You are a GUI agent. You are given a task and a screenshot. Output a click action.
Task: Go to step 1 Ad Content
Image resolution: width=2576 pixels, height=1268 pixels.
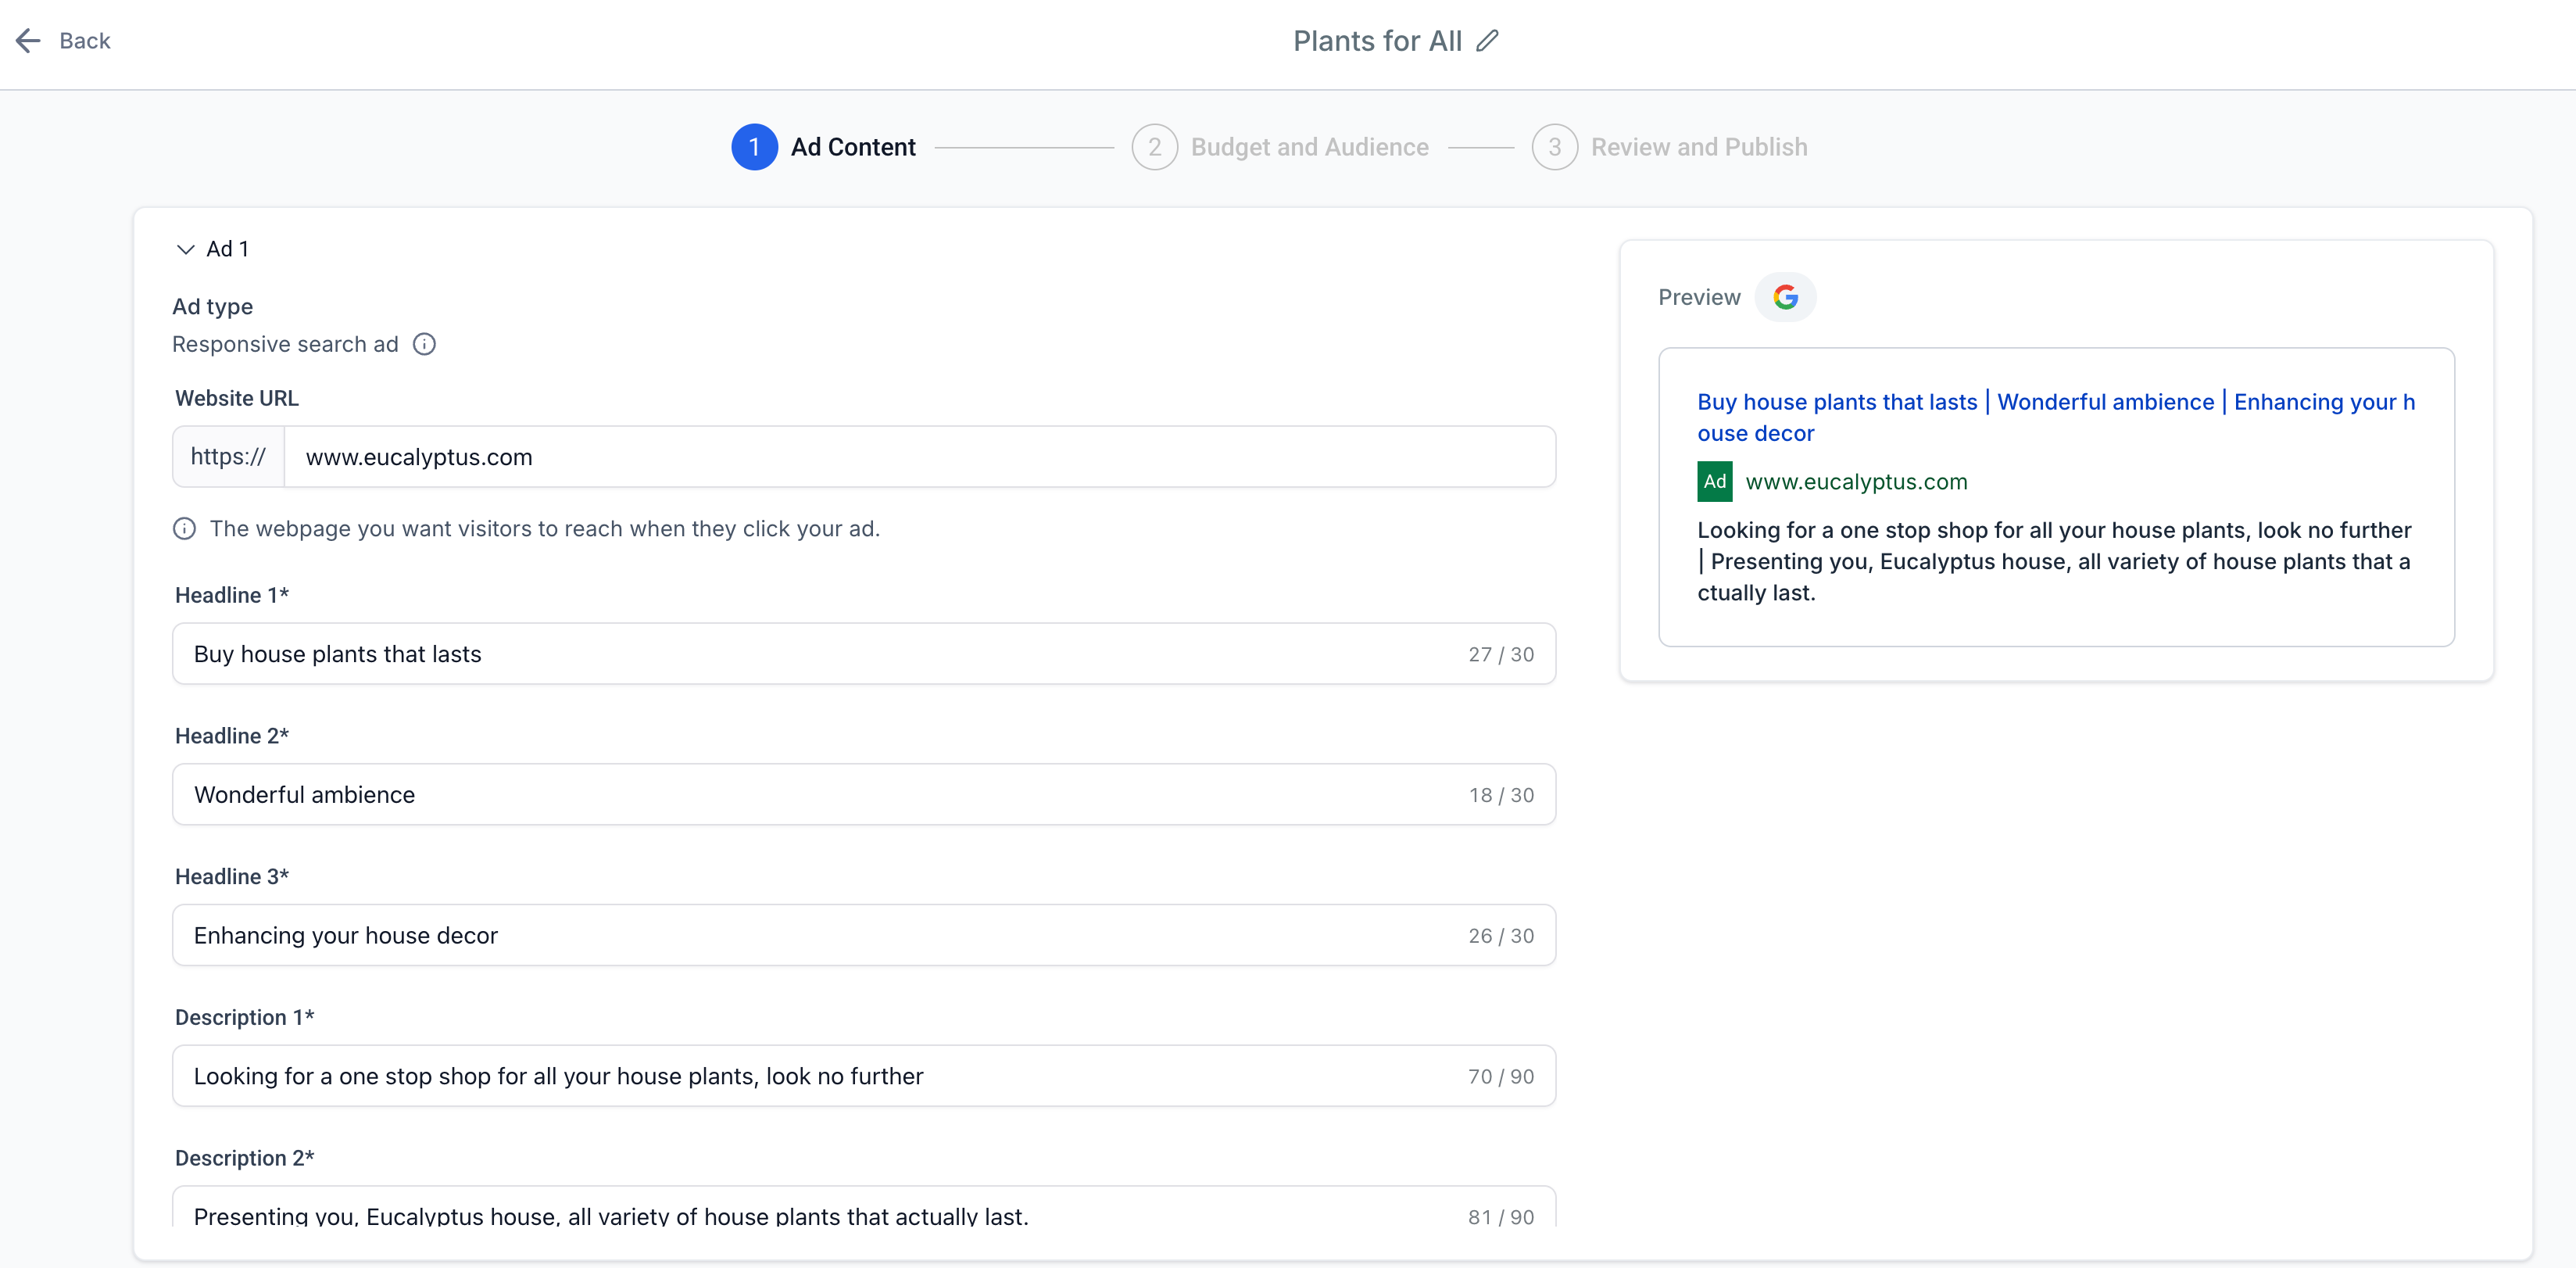[x=823, y=147]
